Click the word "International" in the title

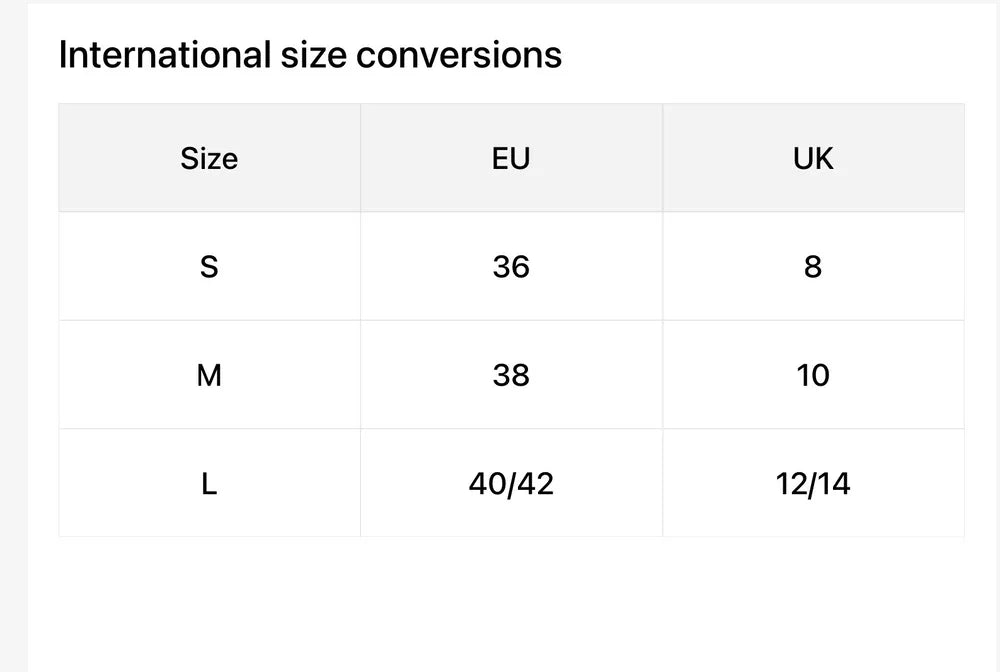pyautogui.click(x=165, y=55)
